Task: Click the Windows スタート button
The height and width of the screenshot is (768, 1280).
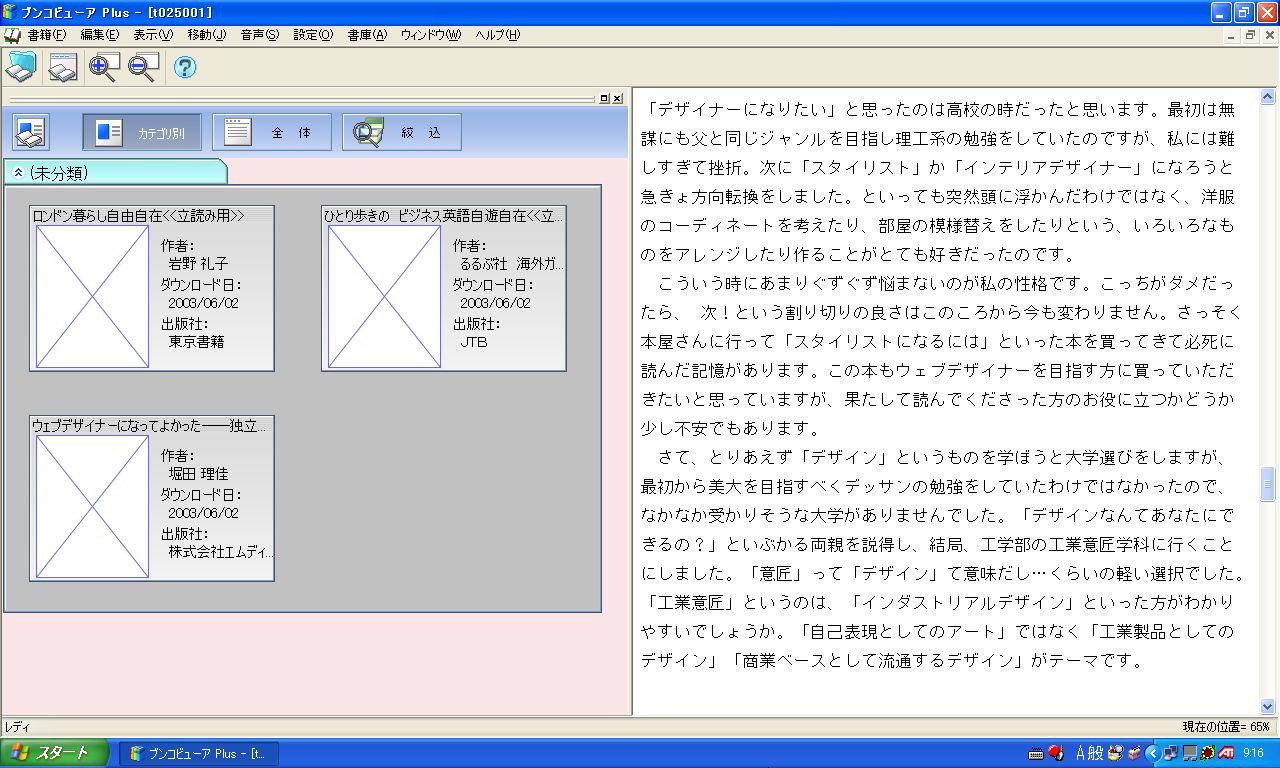Action: [54, 753]
